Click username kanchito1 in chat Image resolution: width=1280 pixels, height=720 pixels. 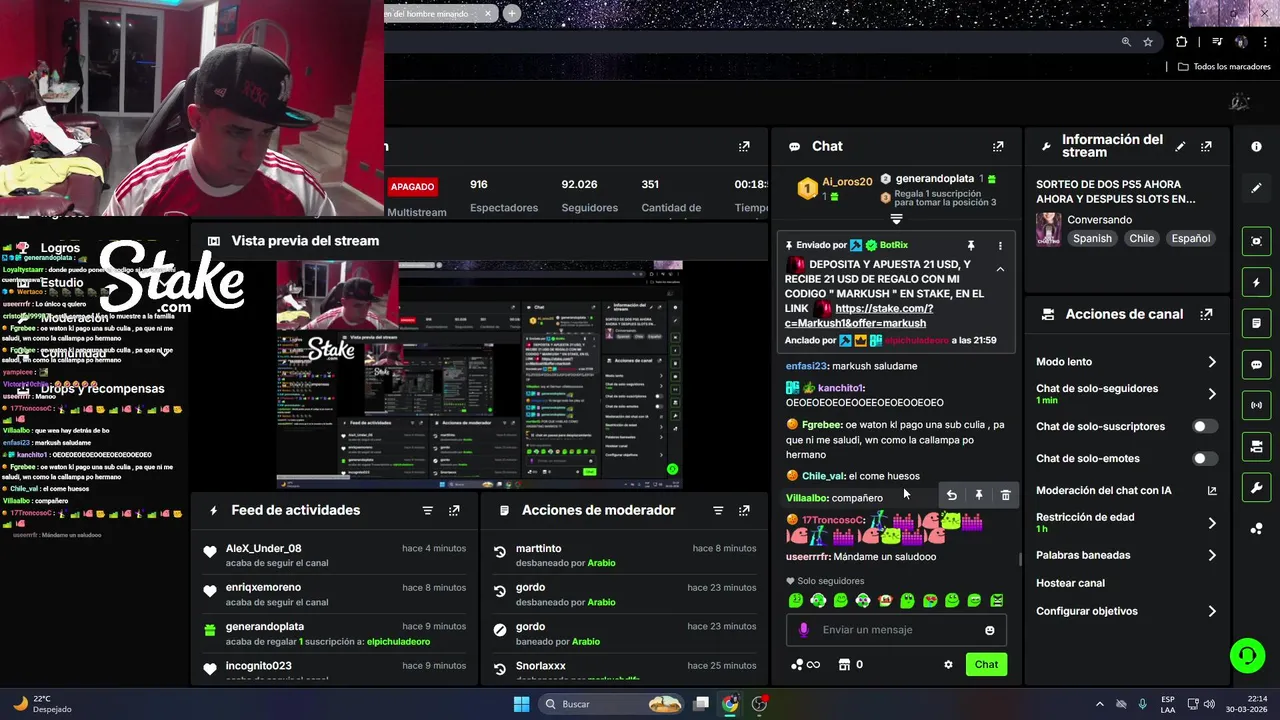point(840,388)
